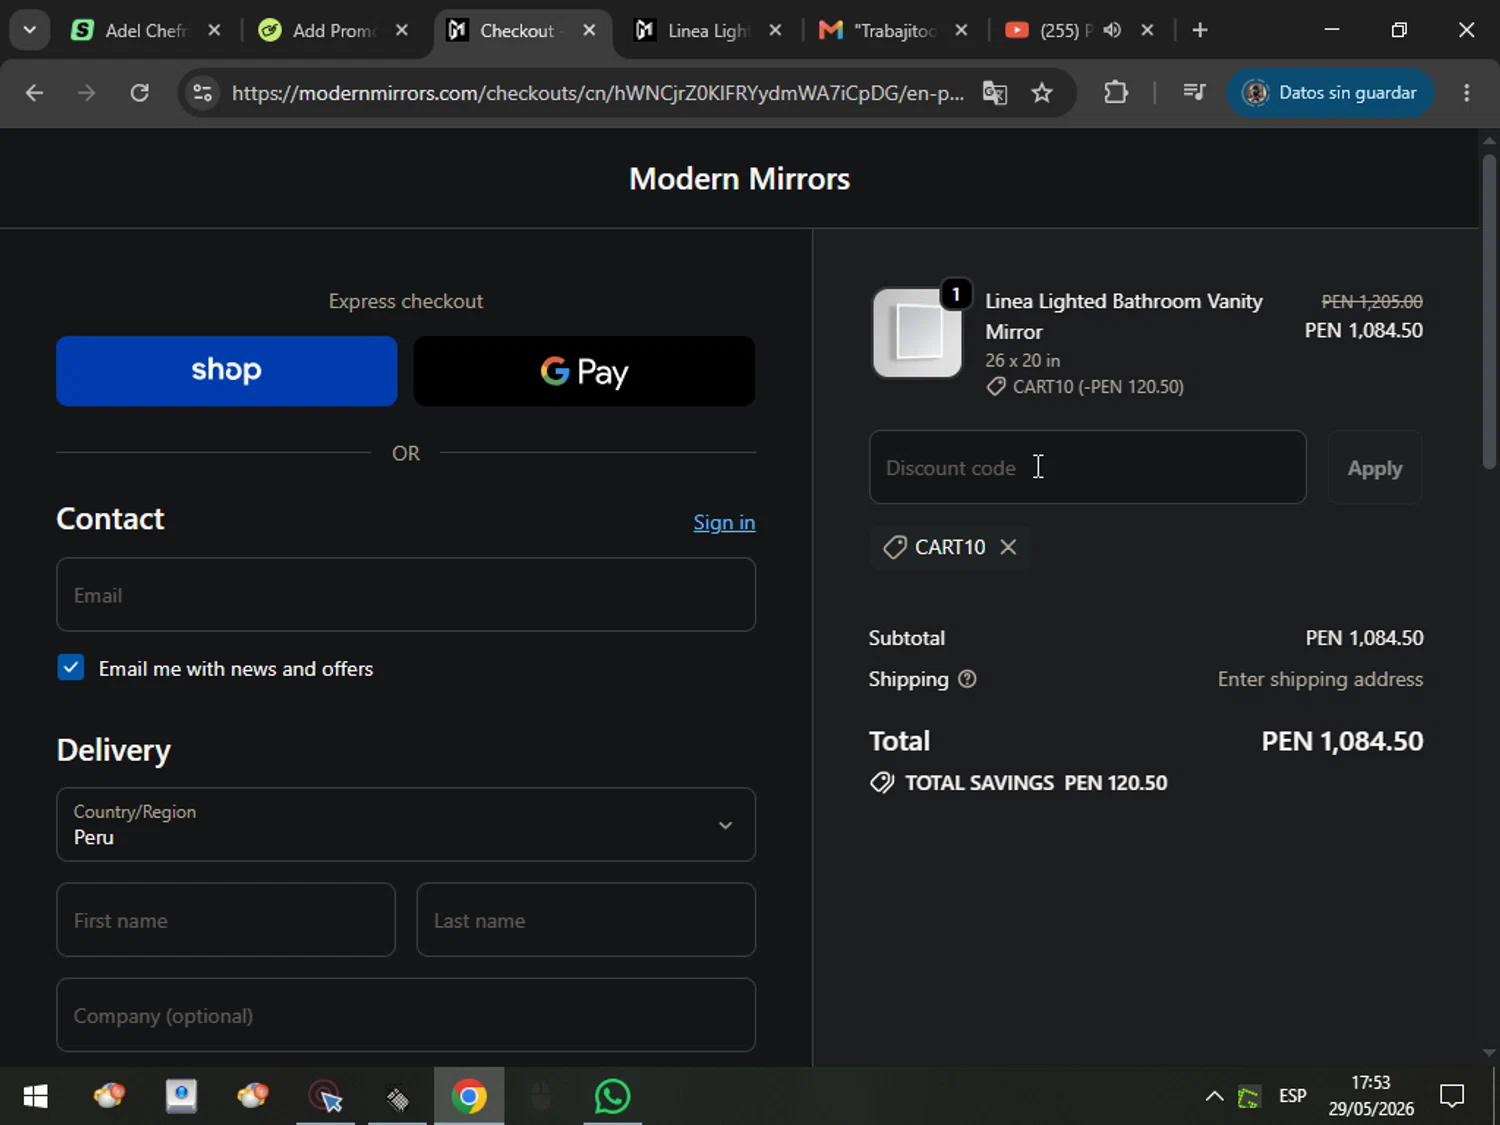Click the Last name field

[586, 920]
